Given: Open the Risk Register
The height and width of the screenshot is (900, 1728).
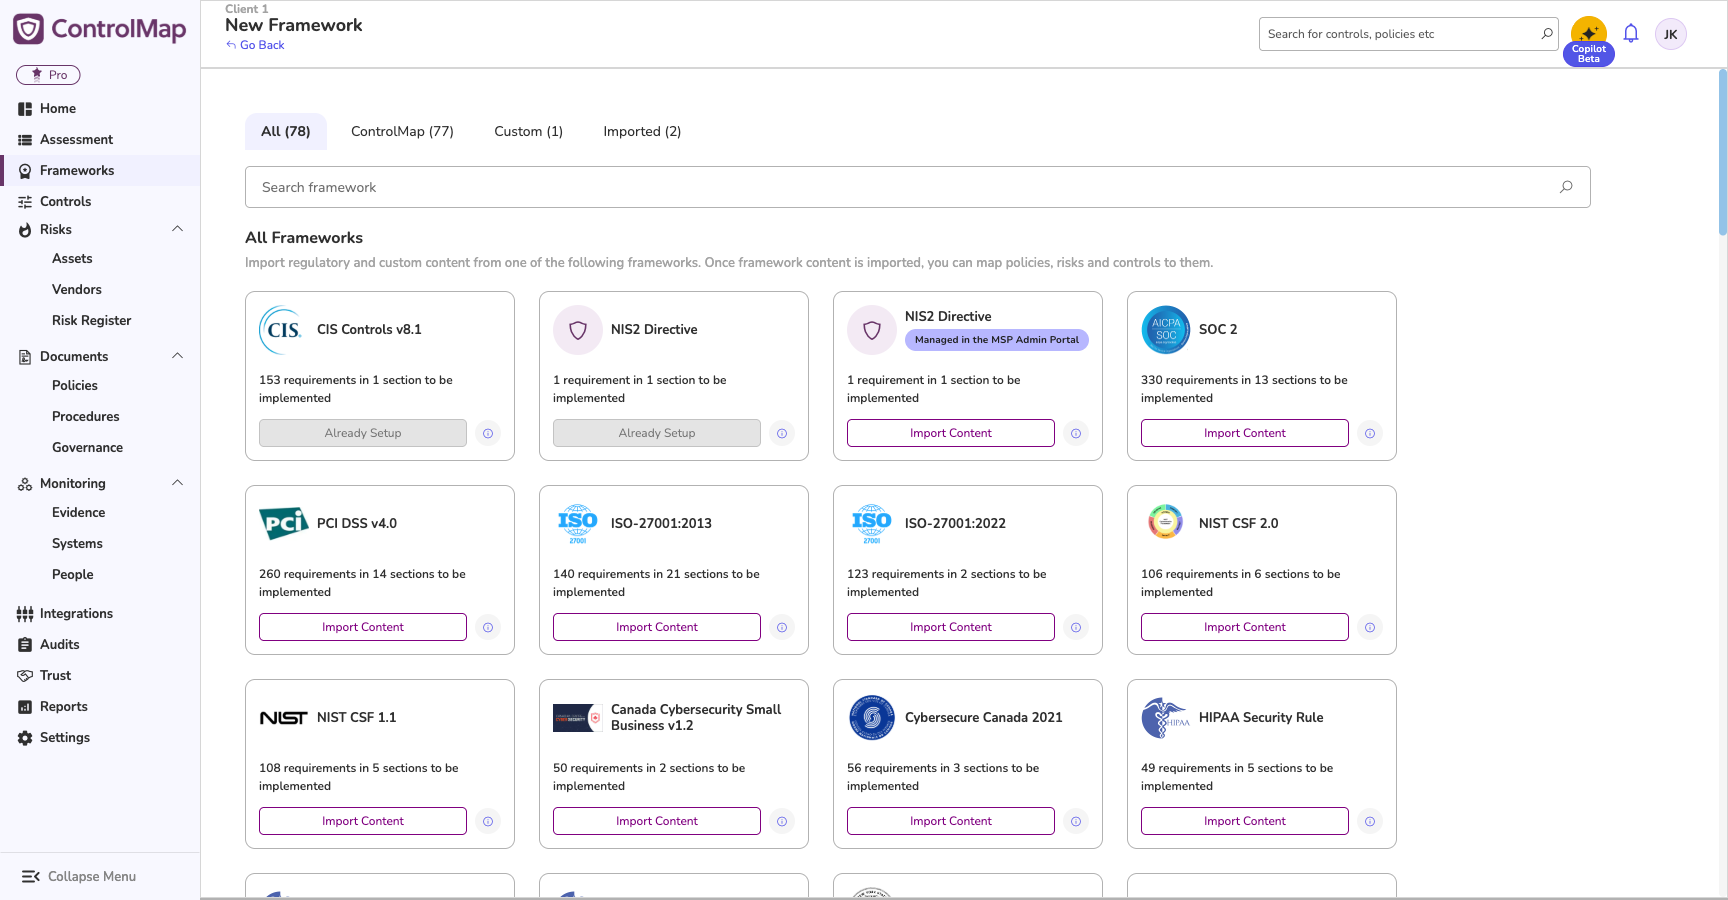Looking at the screenshot, I should [x=92, y=320].
